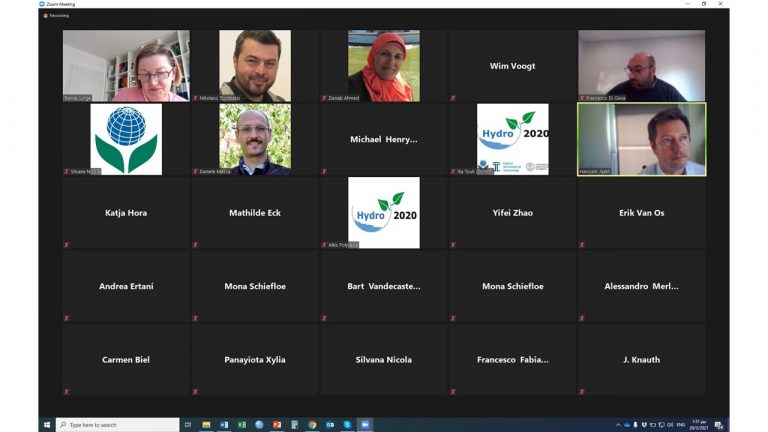Image resolution: width=768 pixels, height=432 pixels.
Task: Click Erik Van Os's participant tile
Action: pos(641,213)
